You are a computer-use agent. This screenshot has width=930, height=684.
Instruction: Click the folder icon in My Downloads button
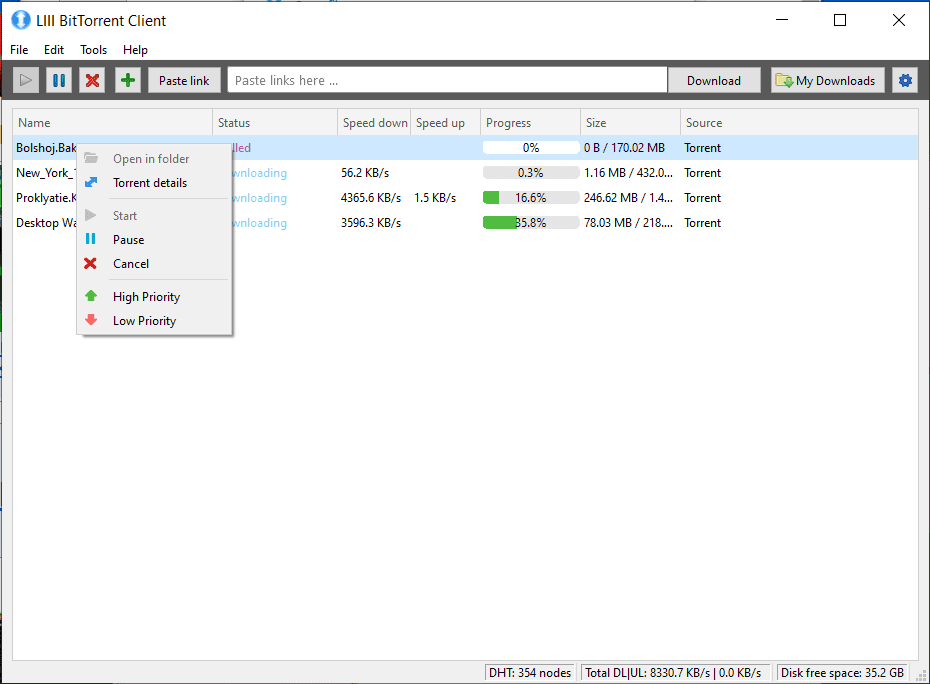point(784,80)
